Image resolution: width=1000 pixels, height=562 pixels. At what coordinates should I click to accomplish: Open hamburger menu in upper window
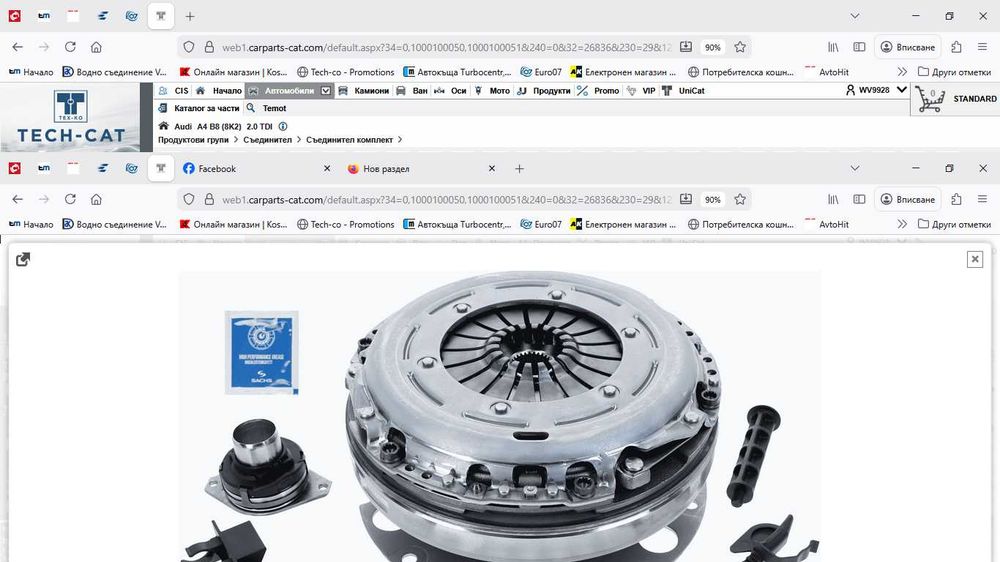click(x=982, y=47)
